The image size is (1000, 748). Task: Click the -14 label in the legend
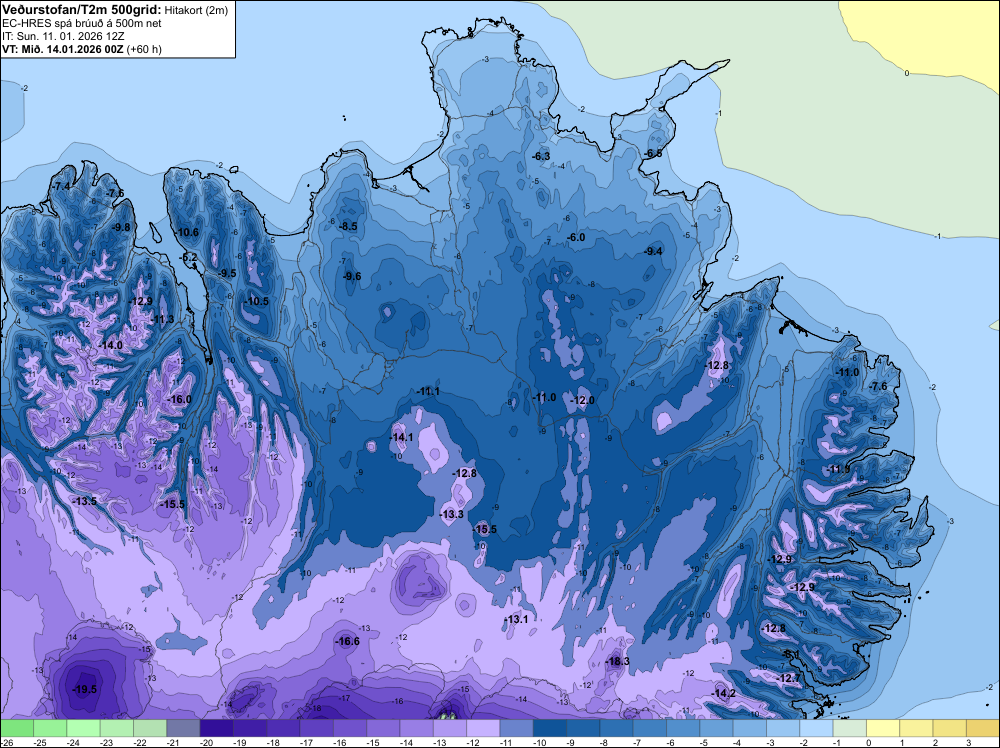(408, 743)
